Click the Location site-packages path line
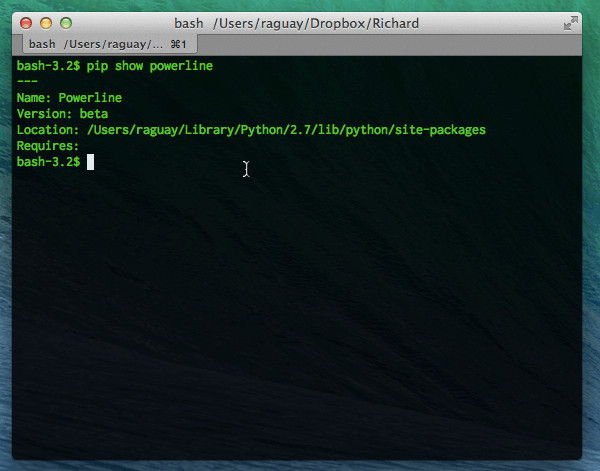This screenshot has height=471, width=600. tap(251, 130)
